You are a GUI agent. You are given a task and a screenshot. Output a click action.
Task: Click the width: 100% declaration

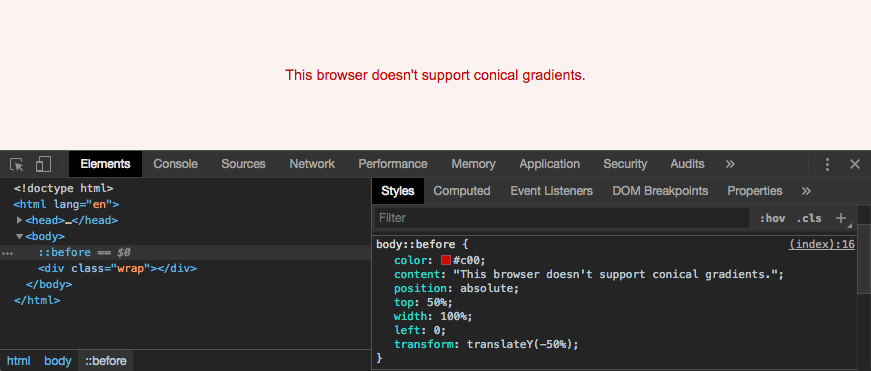pyautogui.click(x=433, y=317)
